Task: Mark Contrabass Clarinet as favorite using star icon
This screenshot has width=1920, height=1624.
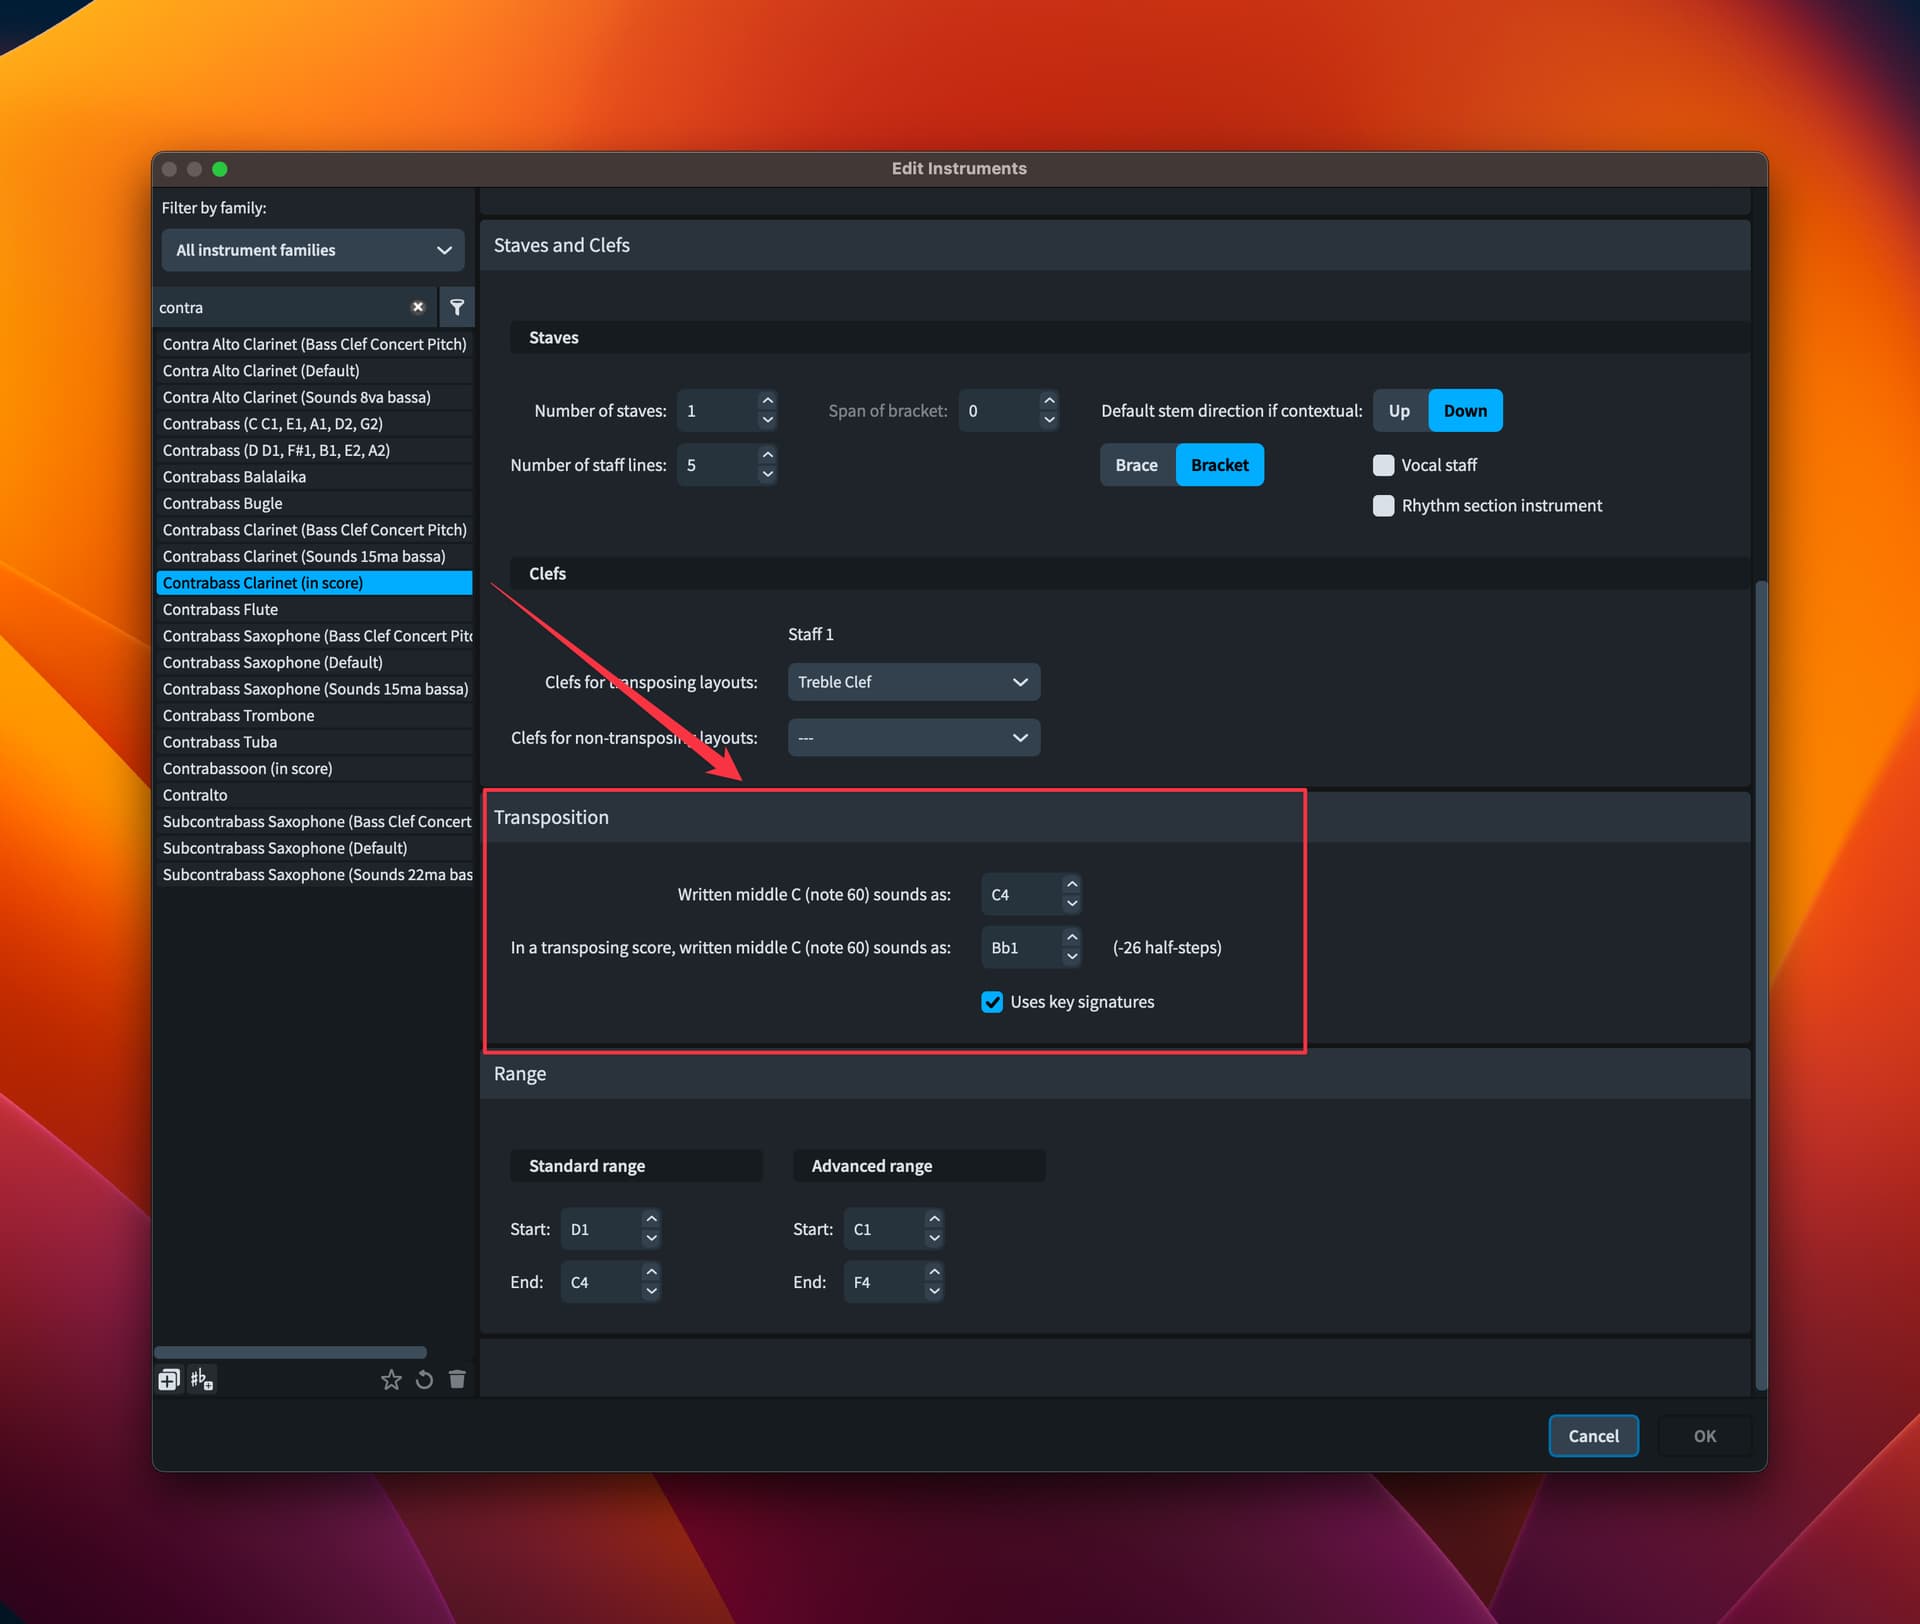Action: 391,1379
